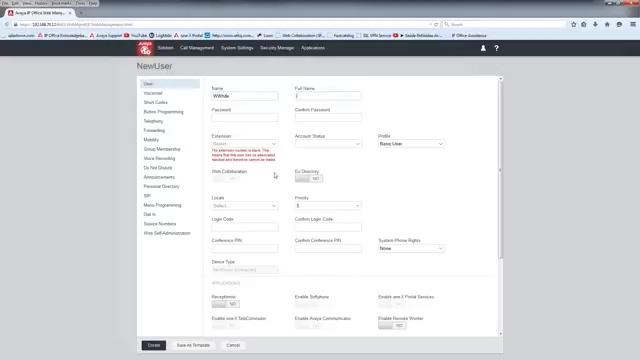The height and width of the screenshot is (360, 640).
Task: Toggle Enable one-X TeleCommuter switch
Action: coord(225,325)
